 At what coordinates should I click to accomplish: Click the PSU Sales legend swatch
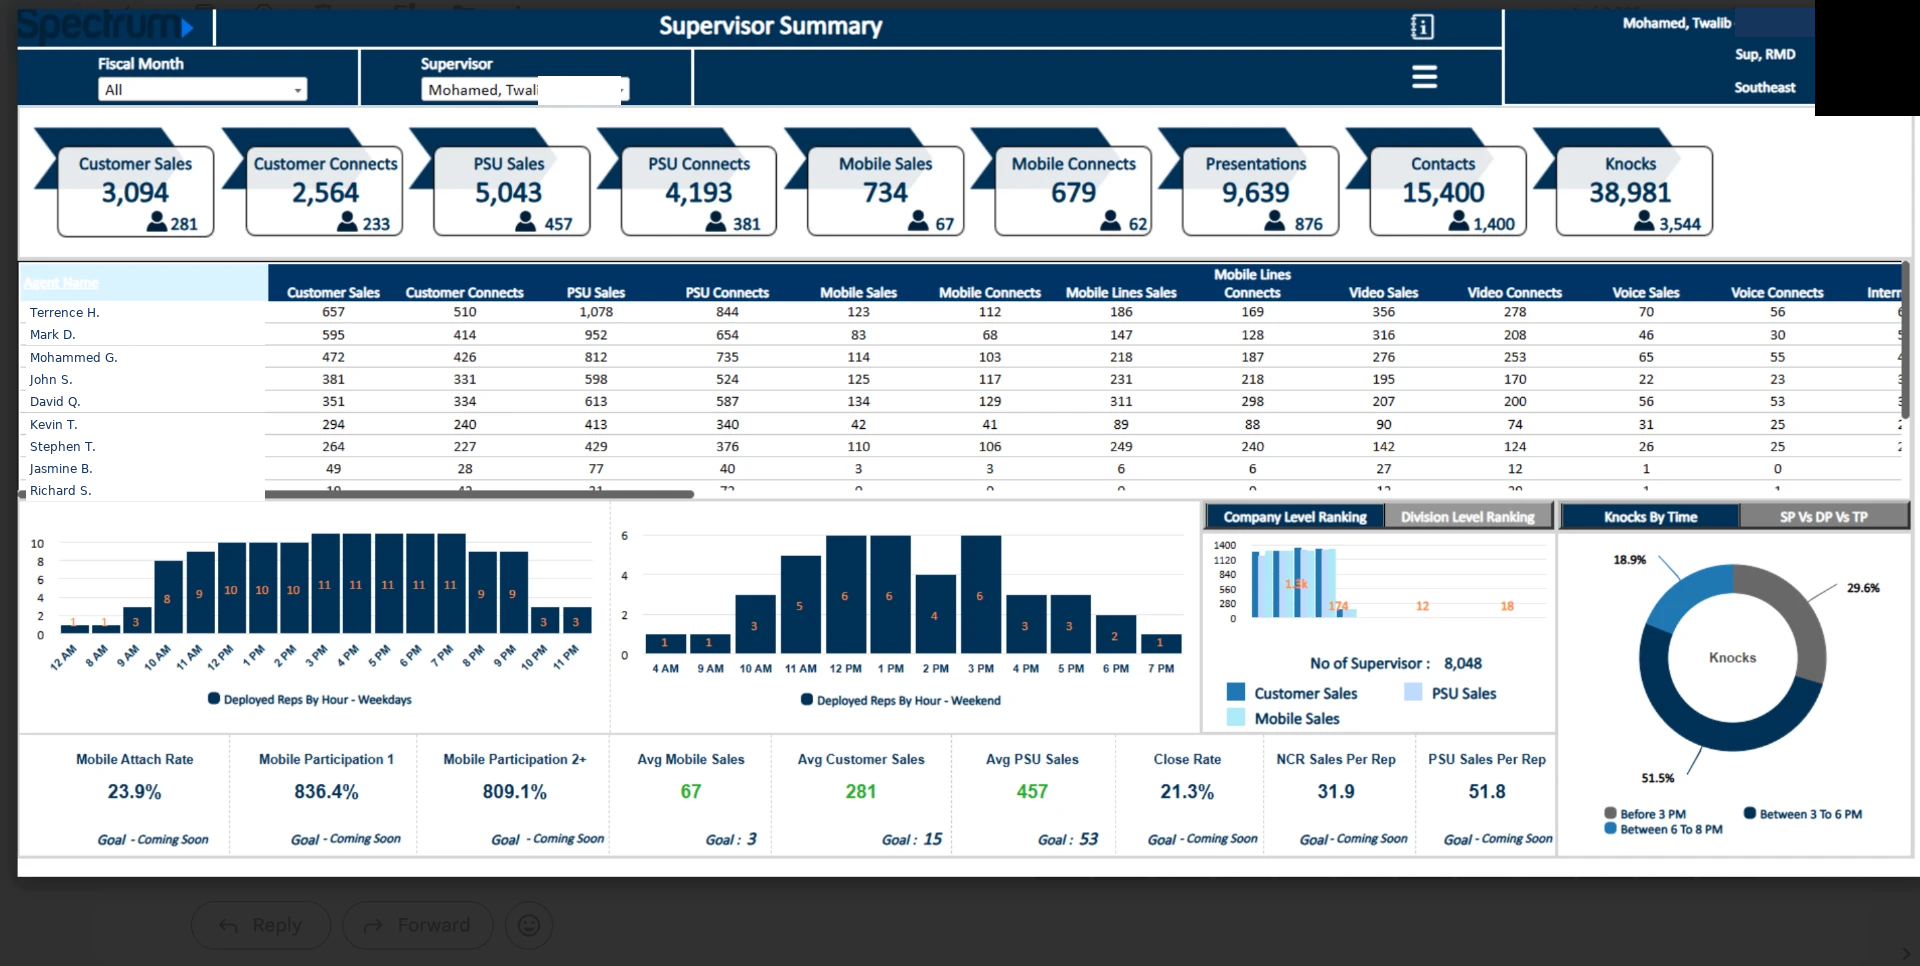tap(1413, 692)
